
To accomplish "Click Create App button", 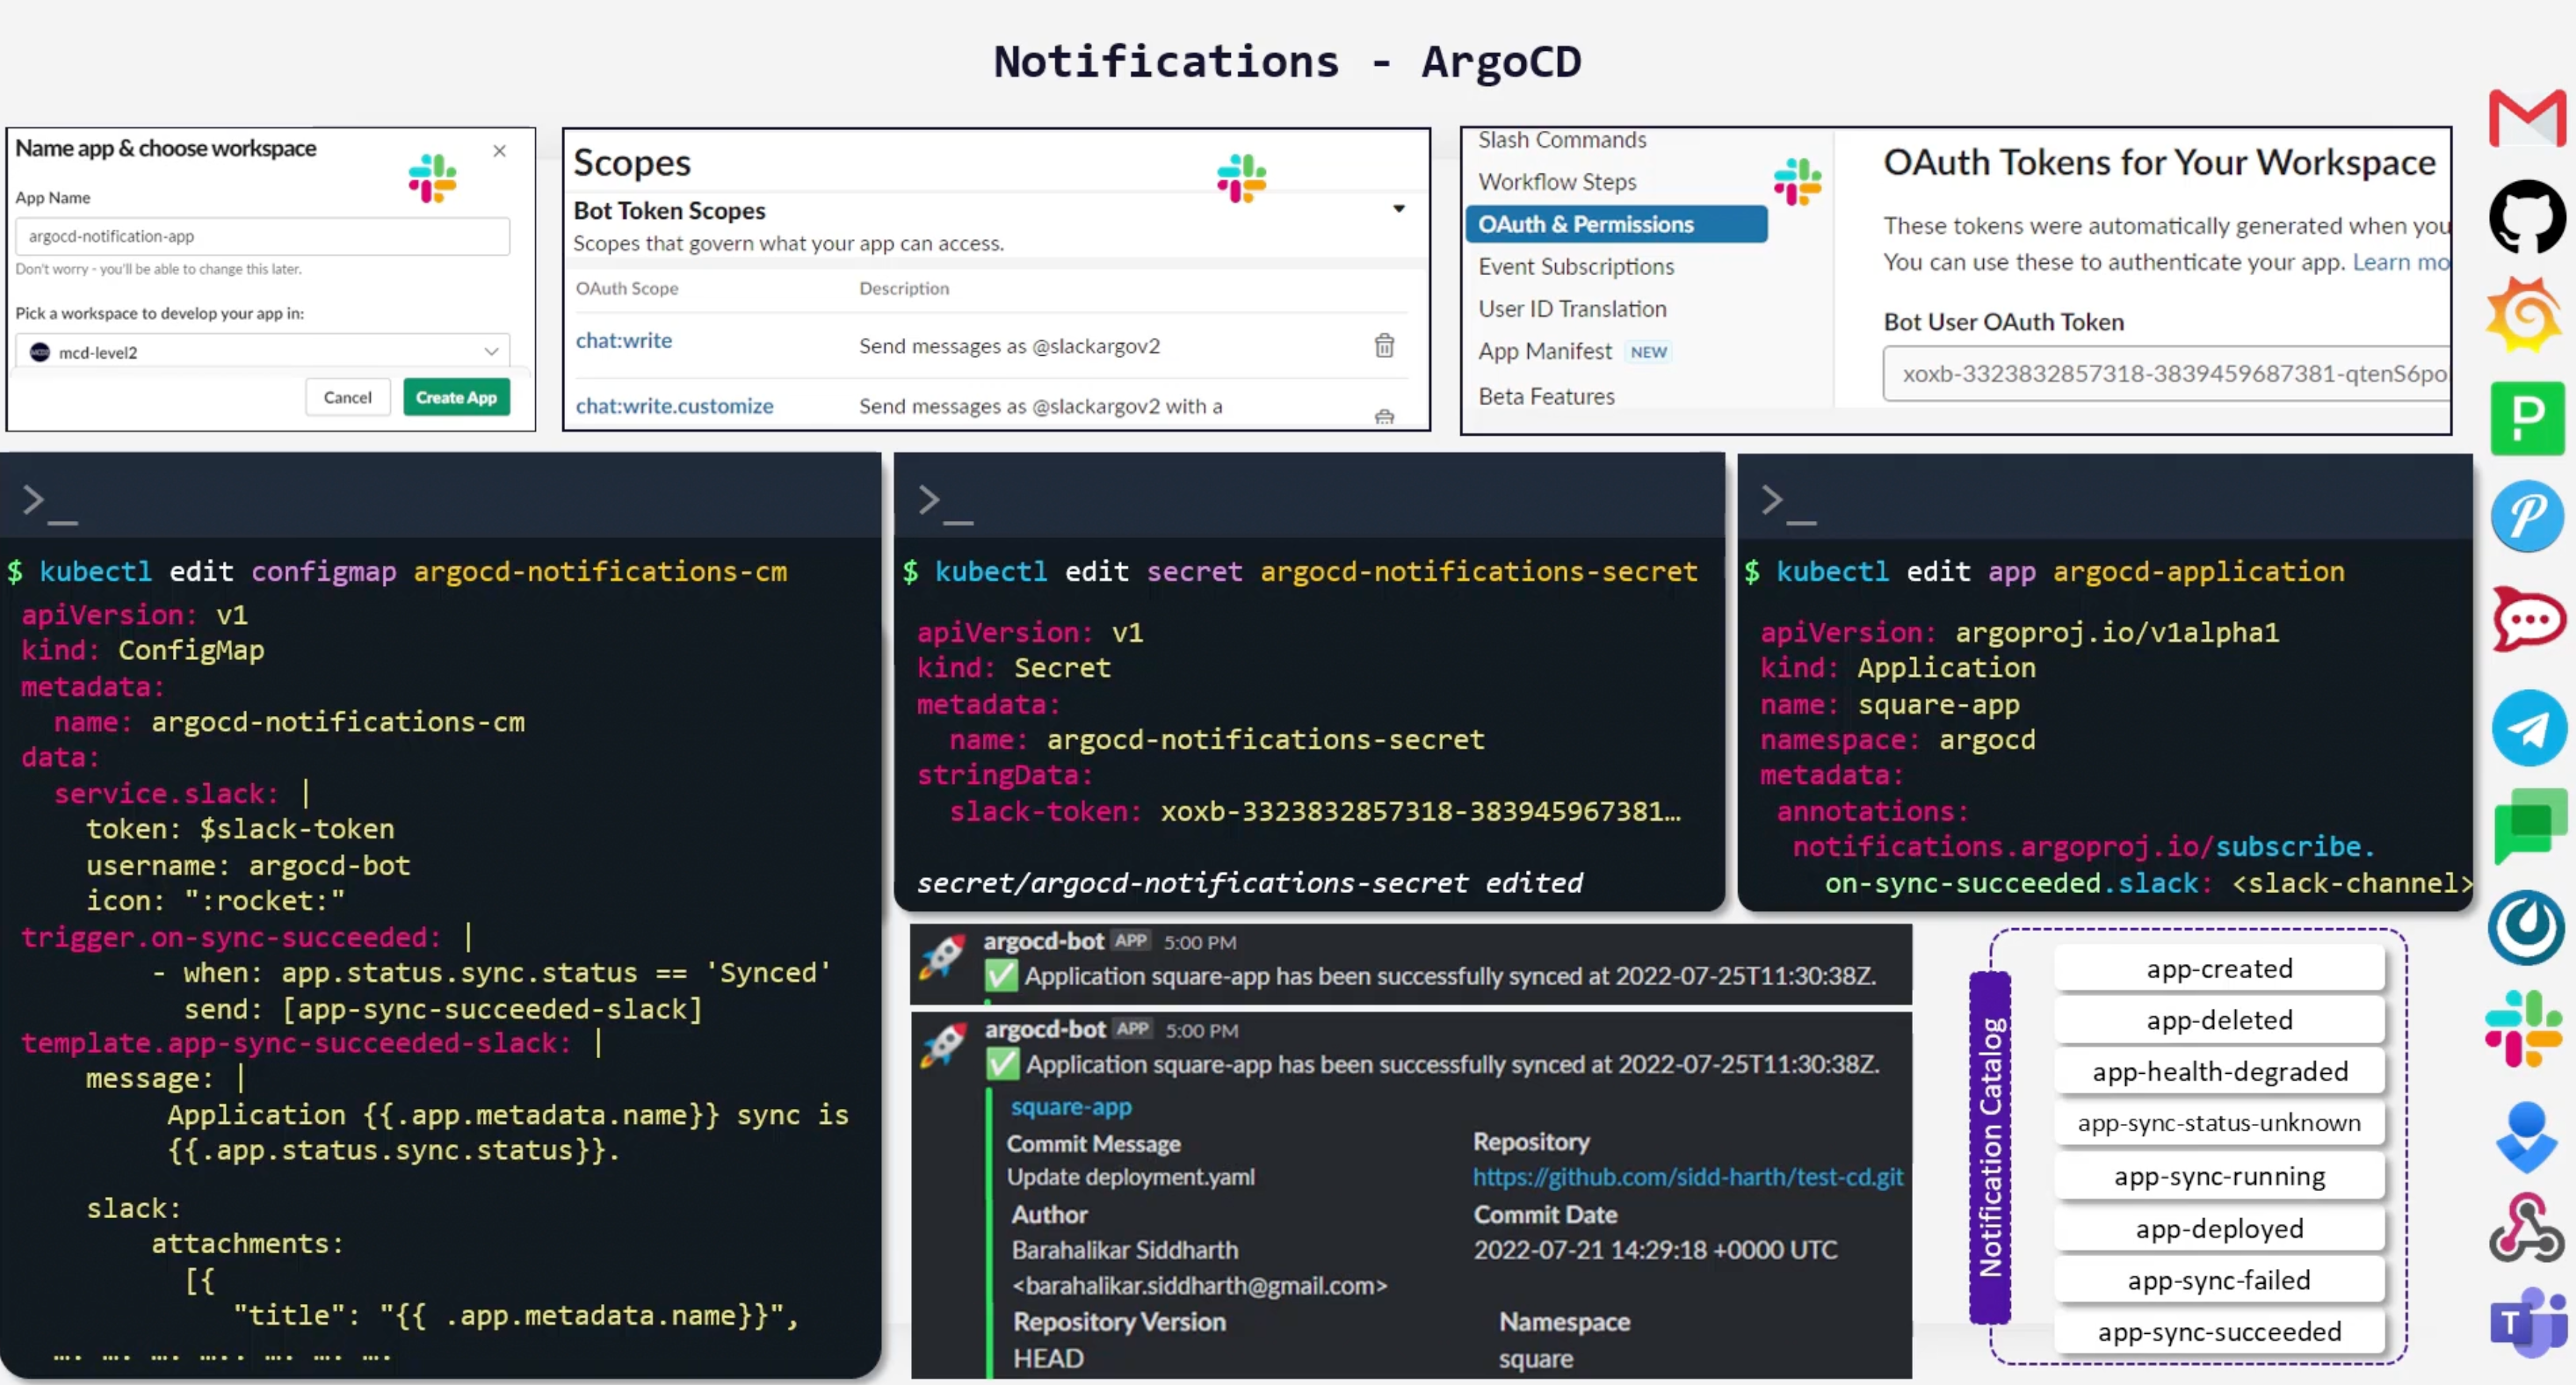I will [x=453, y=395].
